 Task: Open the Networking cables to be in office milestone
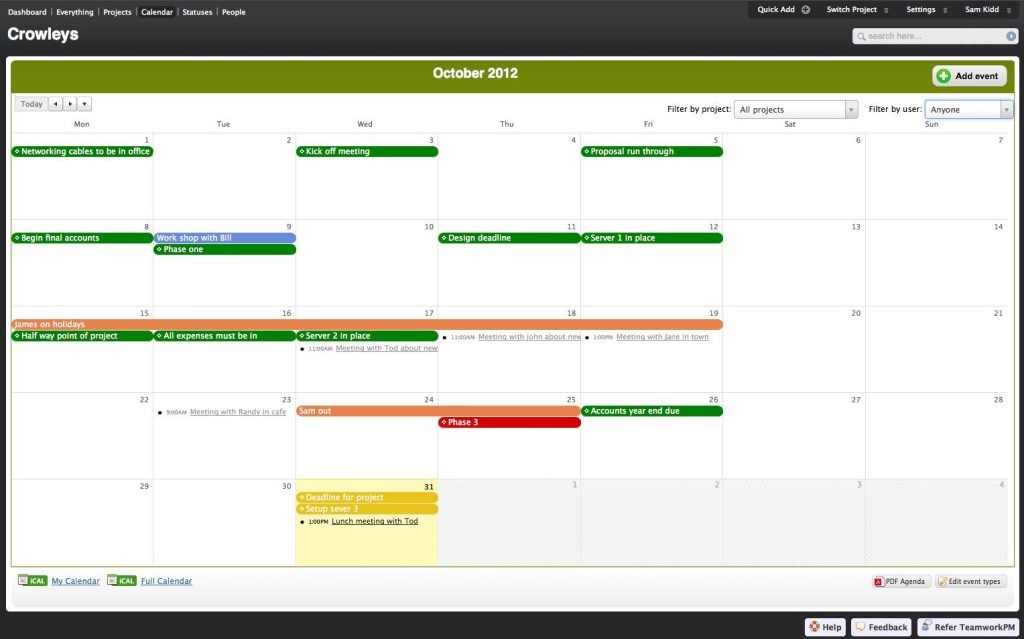[82, 152]
